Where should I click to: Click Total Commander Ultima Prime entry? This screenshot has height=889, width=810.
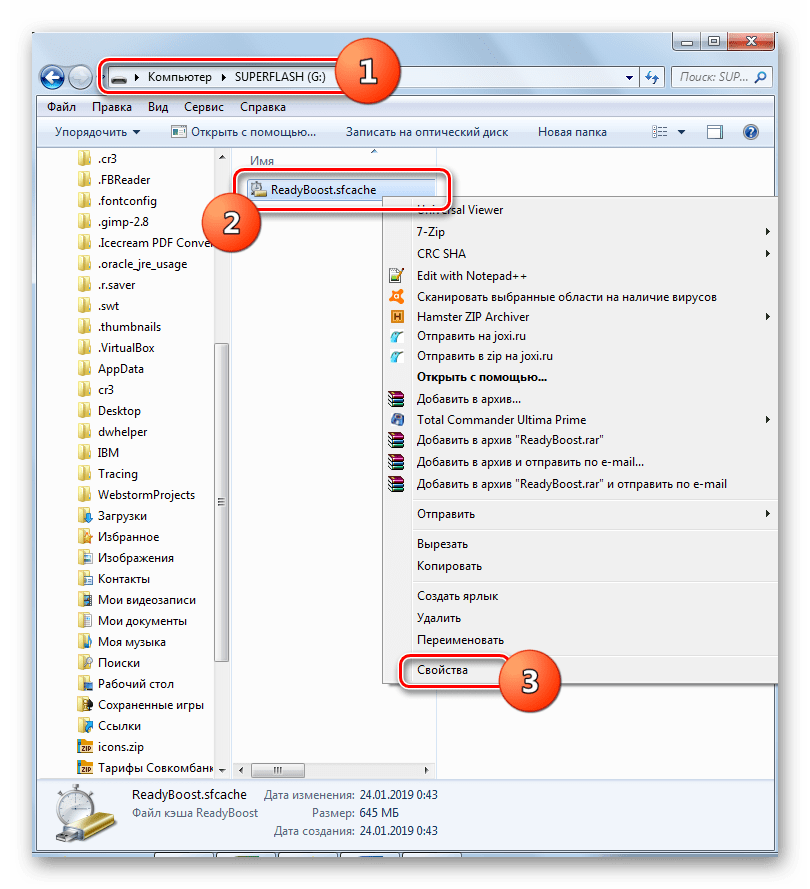click(501, 420)
